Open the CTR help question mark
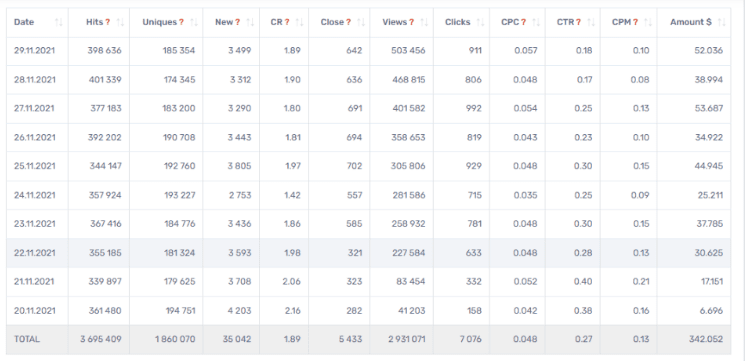745x361 pixels. point(579,22)
